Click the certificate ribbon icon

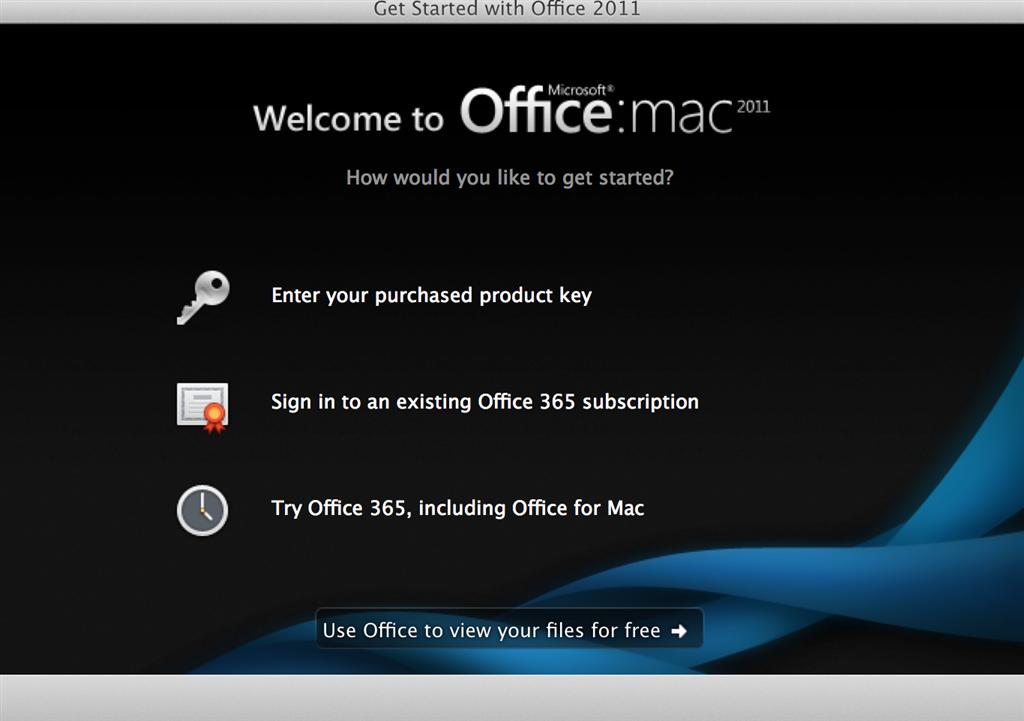[202, 407]
